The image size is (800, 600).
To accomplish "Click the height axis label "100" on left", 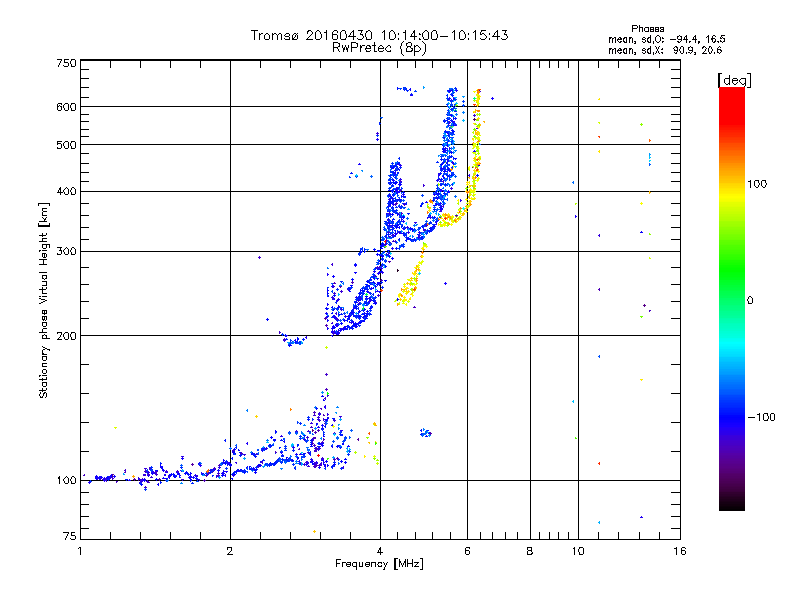I will tap(66, 481).
